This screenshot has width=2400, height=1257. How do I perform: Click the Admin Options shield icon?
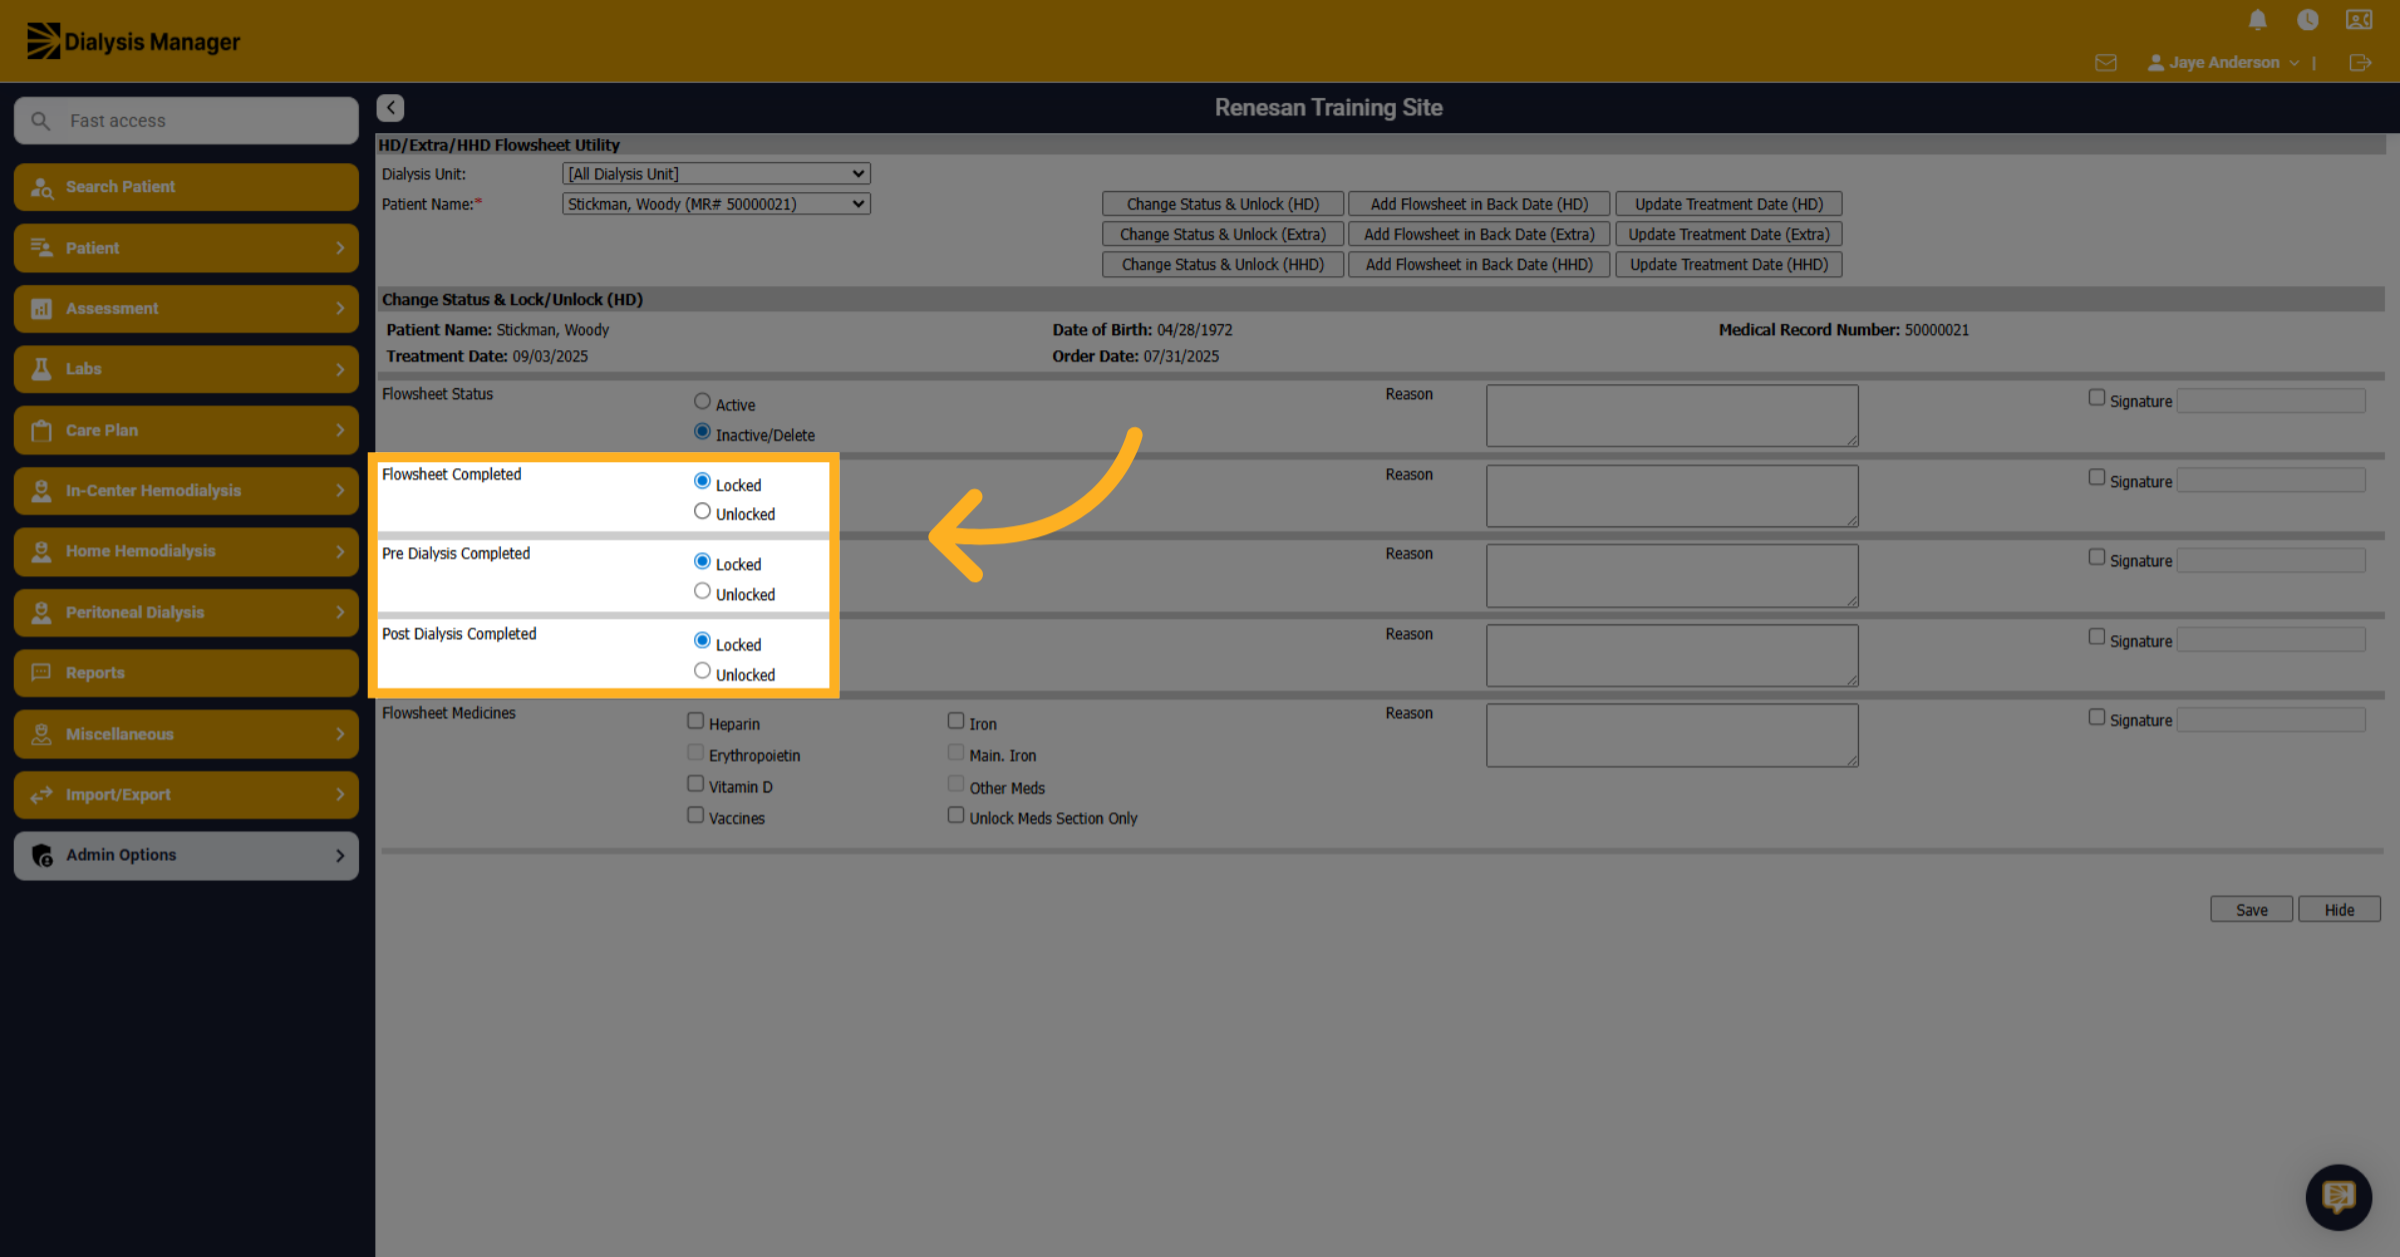(41, 855)
